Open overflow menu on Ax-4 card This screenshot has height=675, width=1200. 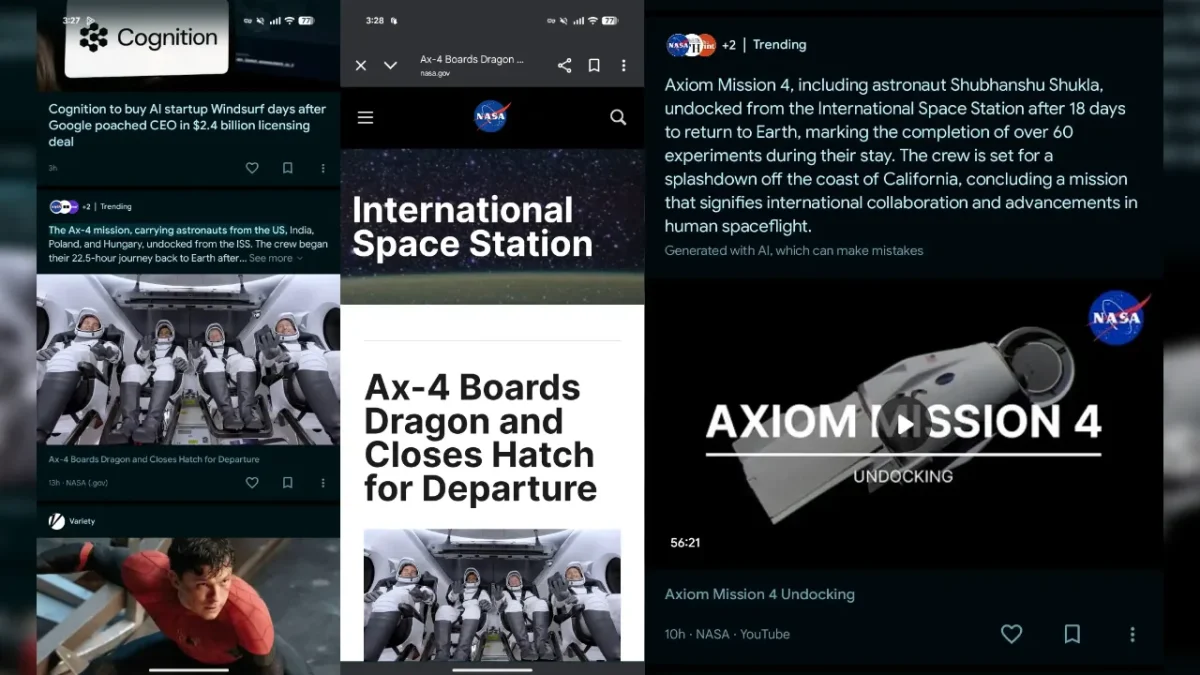point(323,482)
